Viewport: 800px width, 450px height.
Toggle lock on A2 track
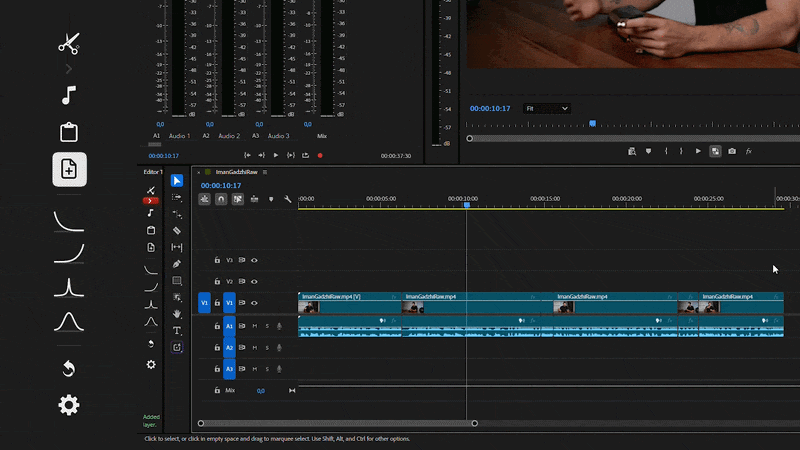pos(217,347)
